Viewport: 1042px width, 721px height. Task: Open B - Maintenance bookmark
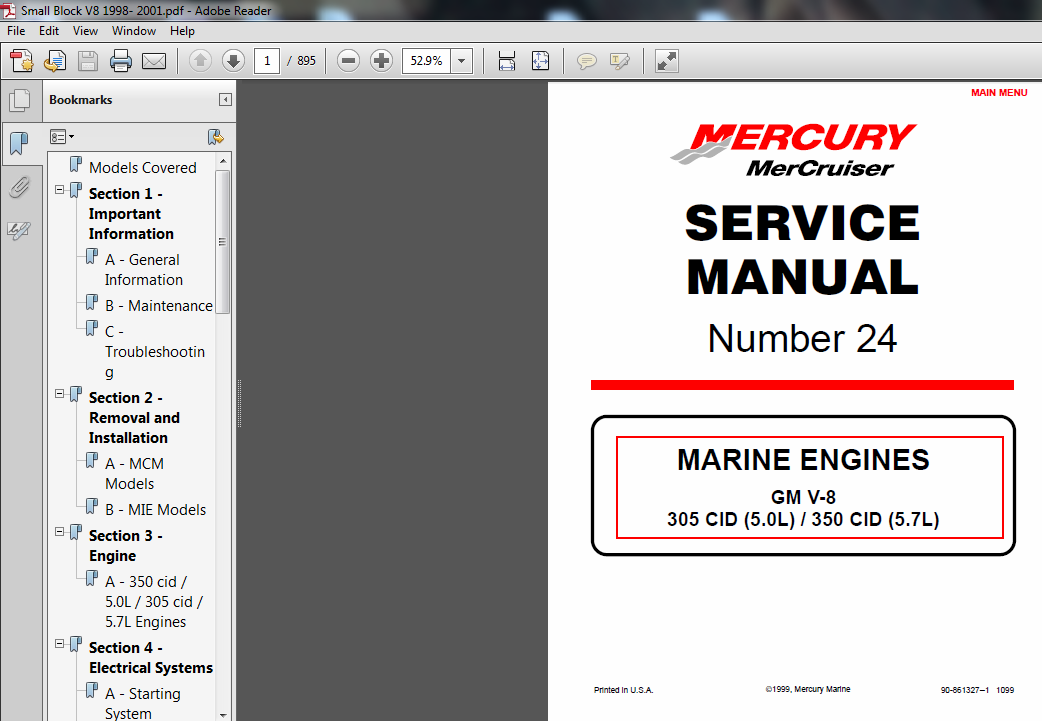[159, 306]
